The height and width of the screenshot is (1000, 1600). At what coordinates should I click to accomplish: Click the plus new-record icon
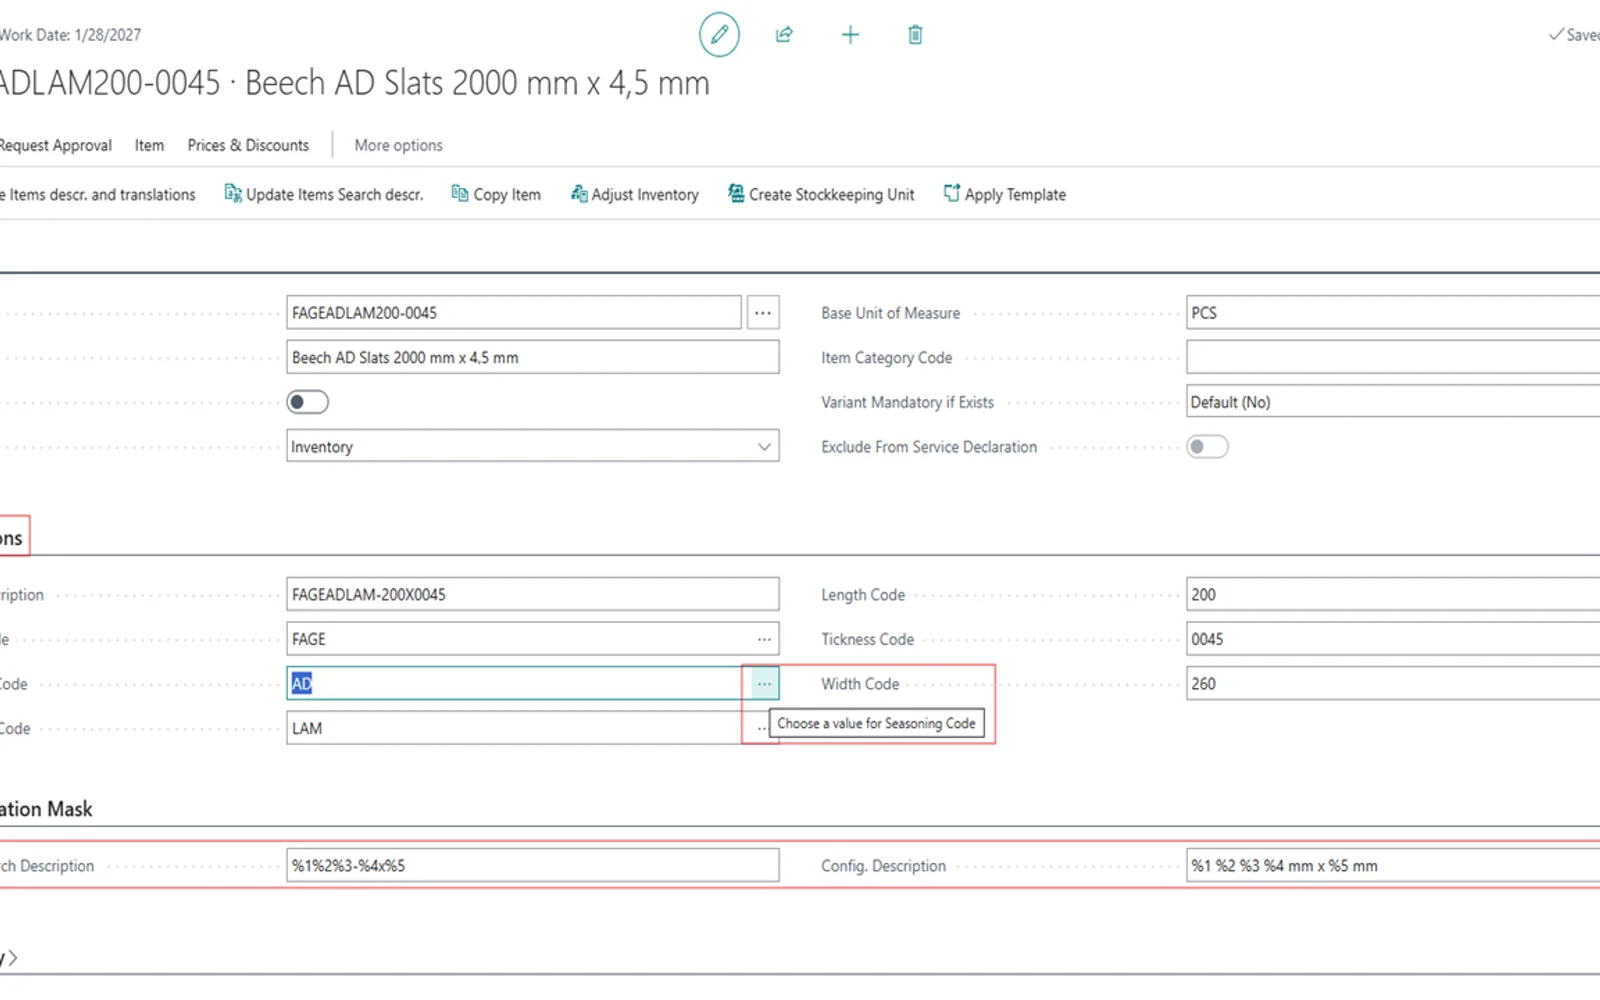850,35
